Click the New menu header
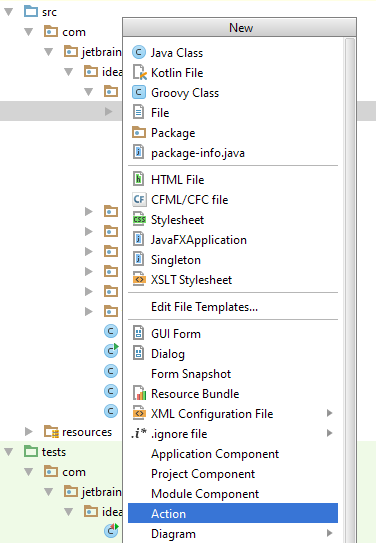Screen dimensions: 376x545 click(239, 27)
